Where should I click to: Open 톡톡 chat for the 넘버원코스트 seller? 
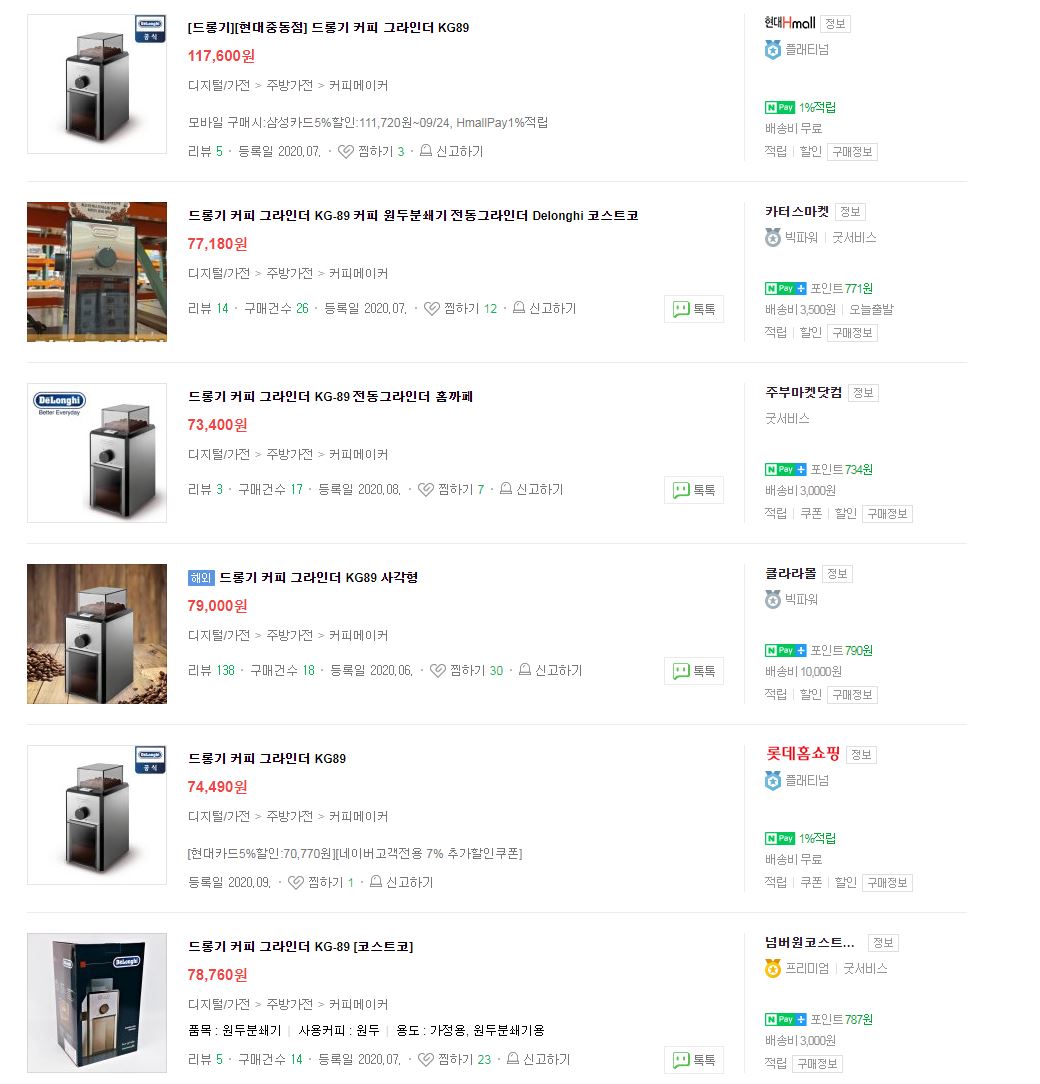pos(694,1060)
